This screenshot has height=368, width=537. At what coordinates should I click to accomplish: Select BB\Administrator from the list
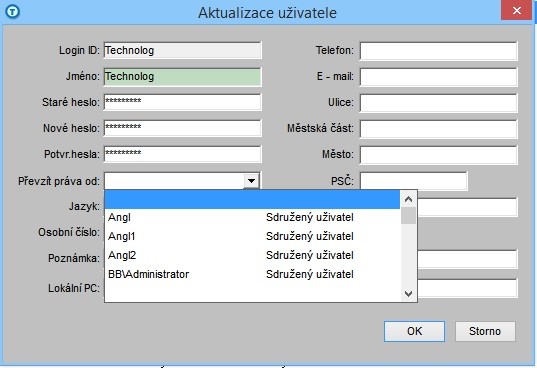[252, 274]
